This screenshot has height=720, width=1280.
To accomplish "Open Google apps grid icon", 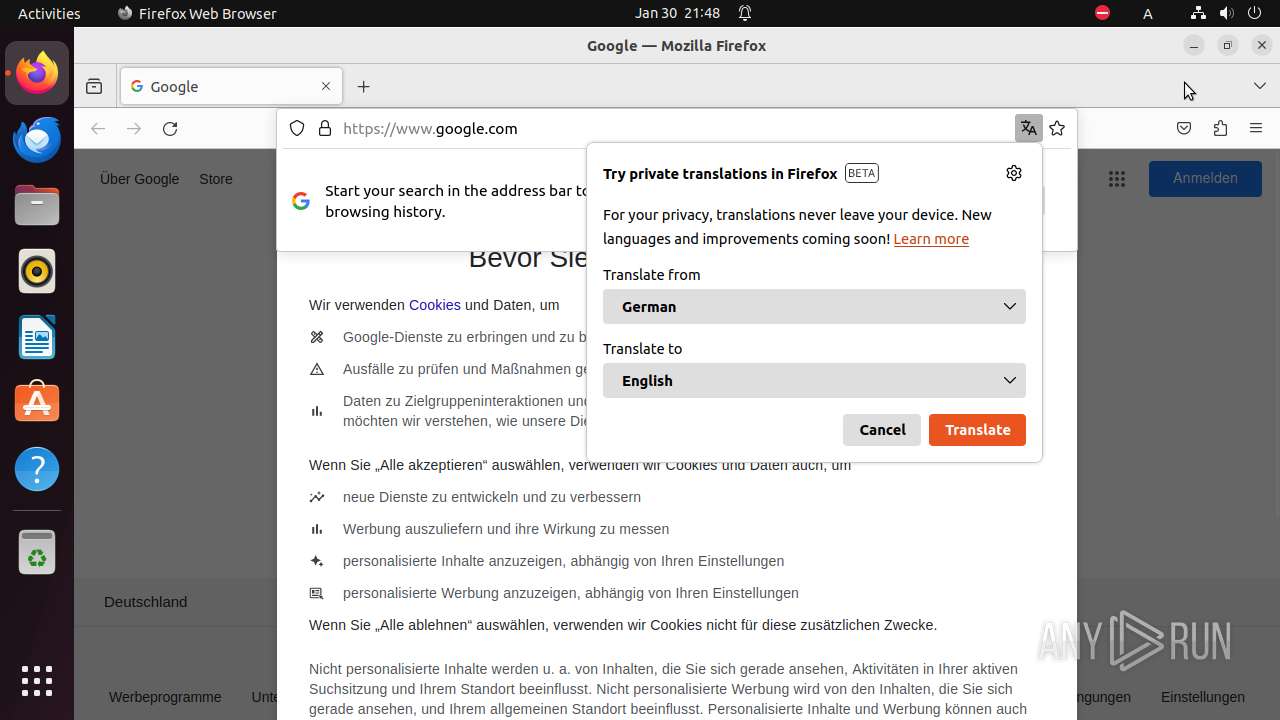I will coord(1117,179).
